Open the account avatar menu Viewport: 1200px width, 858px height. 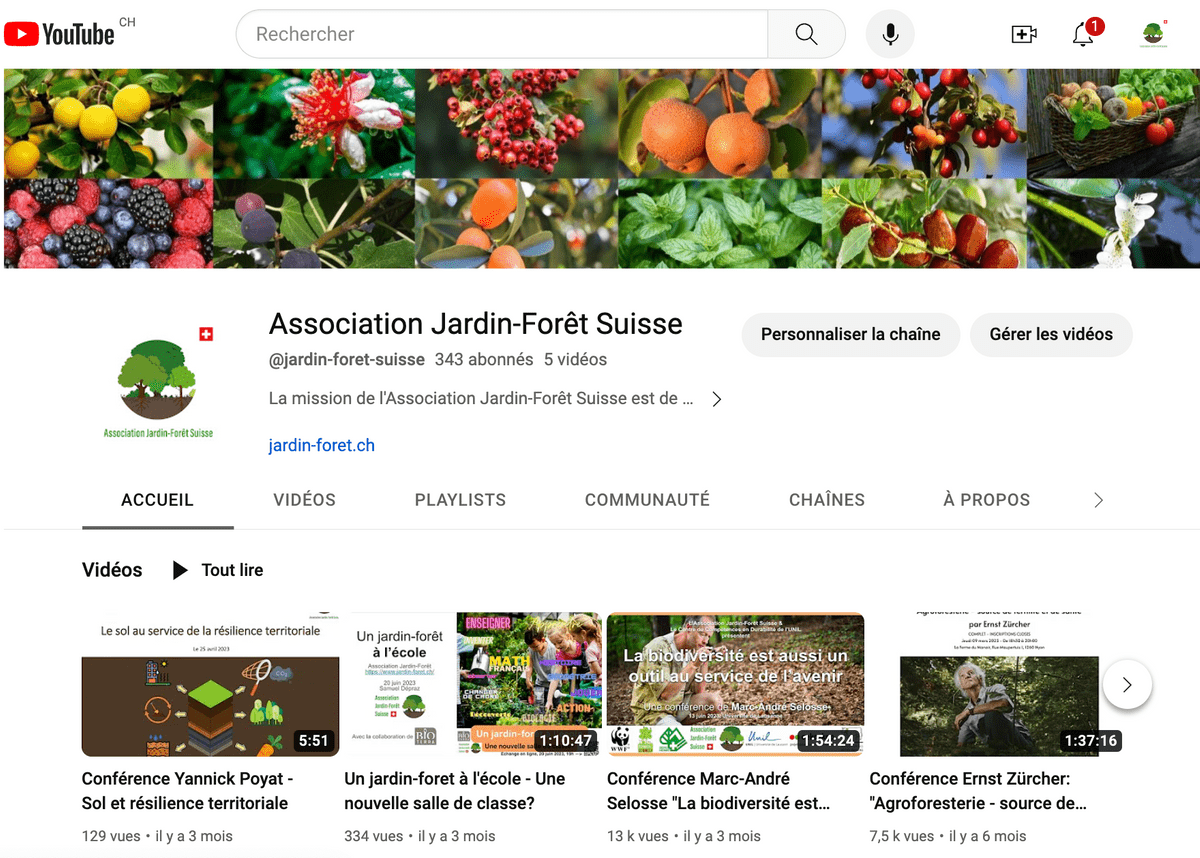(1153, 34)
